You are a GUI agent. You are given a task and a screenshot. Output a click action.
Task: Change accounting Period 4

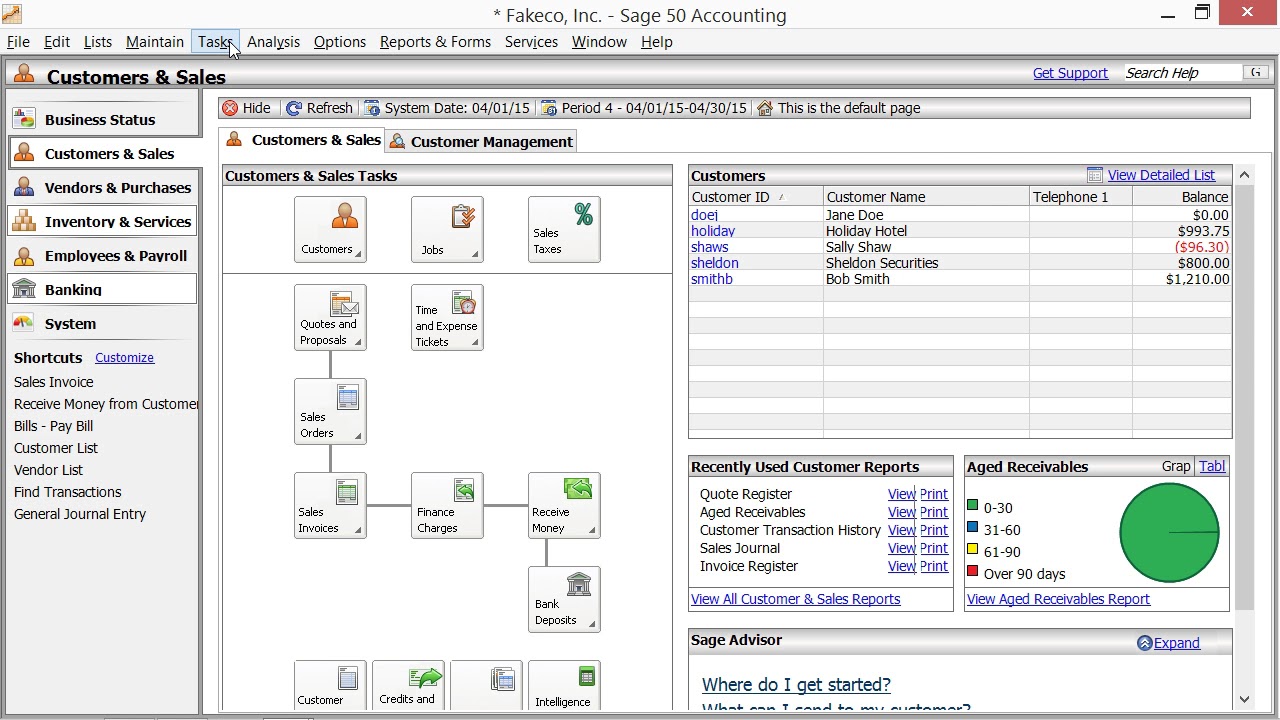tap(644, 108)
